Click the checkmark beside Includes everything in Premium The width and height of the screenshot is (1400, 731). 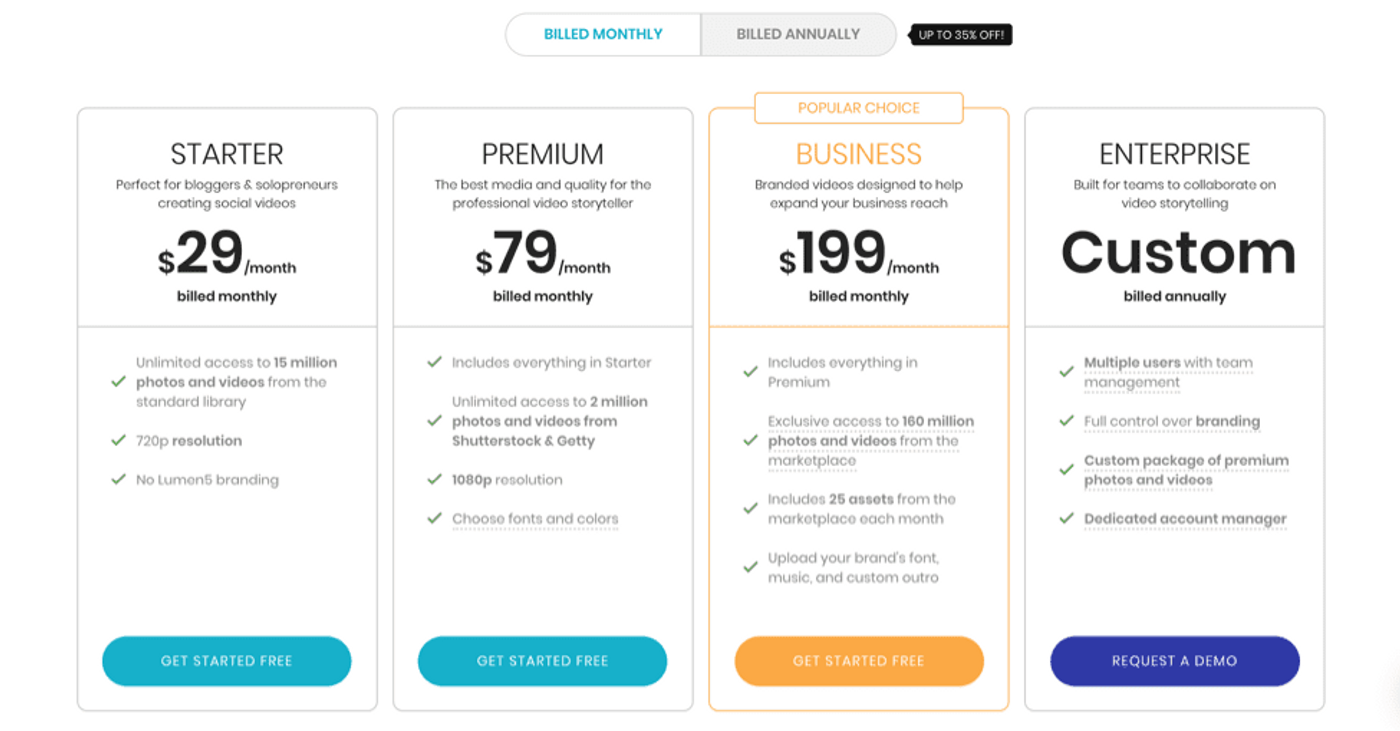pos(750,372)
